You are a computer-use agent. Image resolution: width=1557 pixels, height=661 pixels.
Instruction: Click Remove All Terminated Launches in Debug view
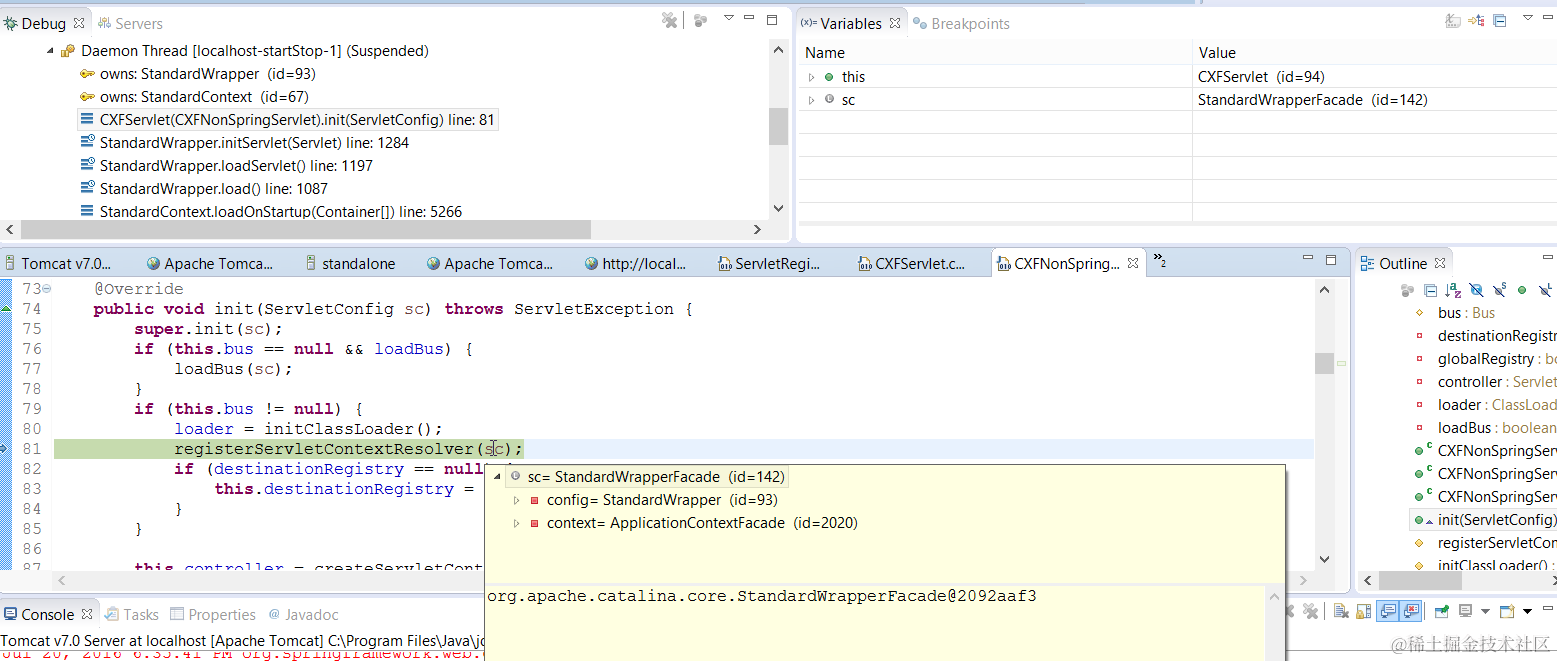tap(670, 20)
